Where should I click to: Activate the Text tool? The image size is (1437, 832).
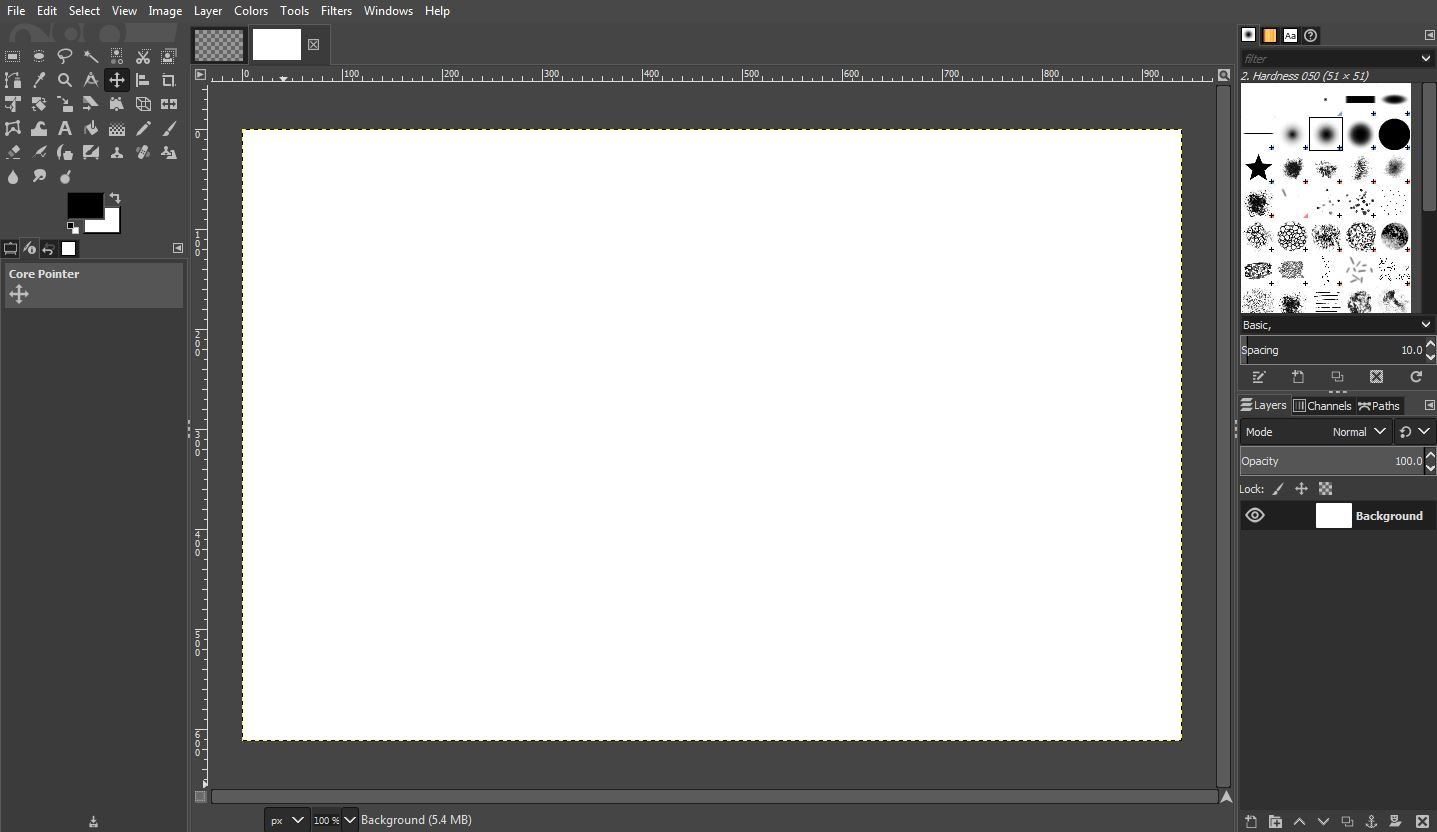[x=65, y=128]
